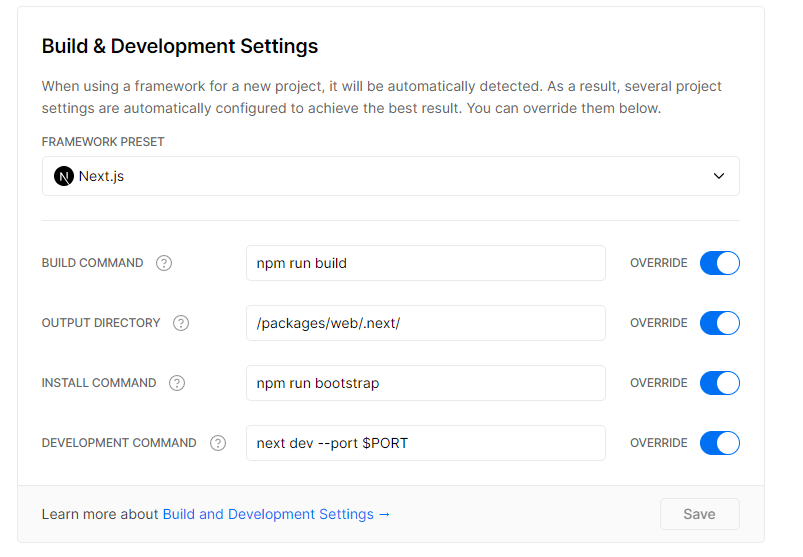803x557 pixels.
Task: Open Build and Development Settings link
Action: point(277,514)
